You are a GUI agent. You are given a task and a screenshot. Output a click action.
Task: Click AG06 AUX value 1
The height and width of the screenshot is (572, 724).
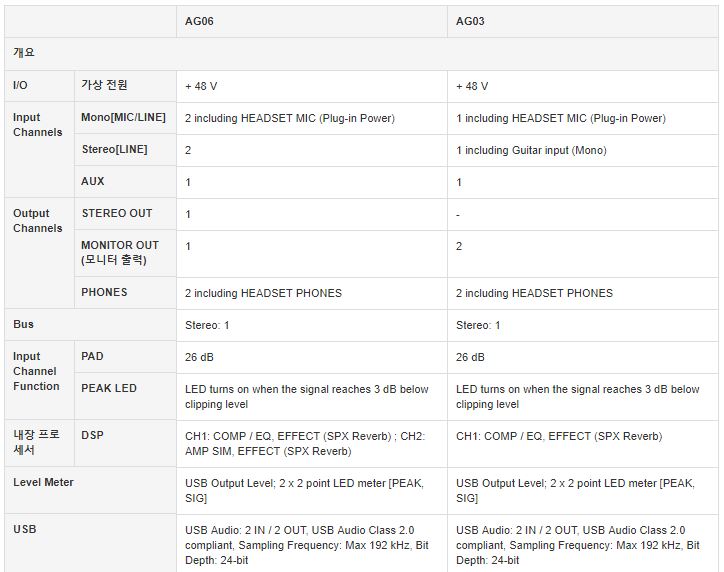[x=188, y=182]
